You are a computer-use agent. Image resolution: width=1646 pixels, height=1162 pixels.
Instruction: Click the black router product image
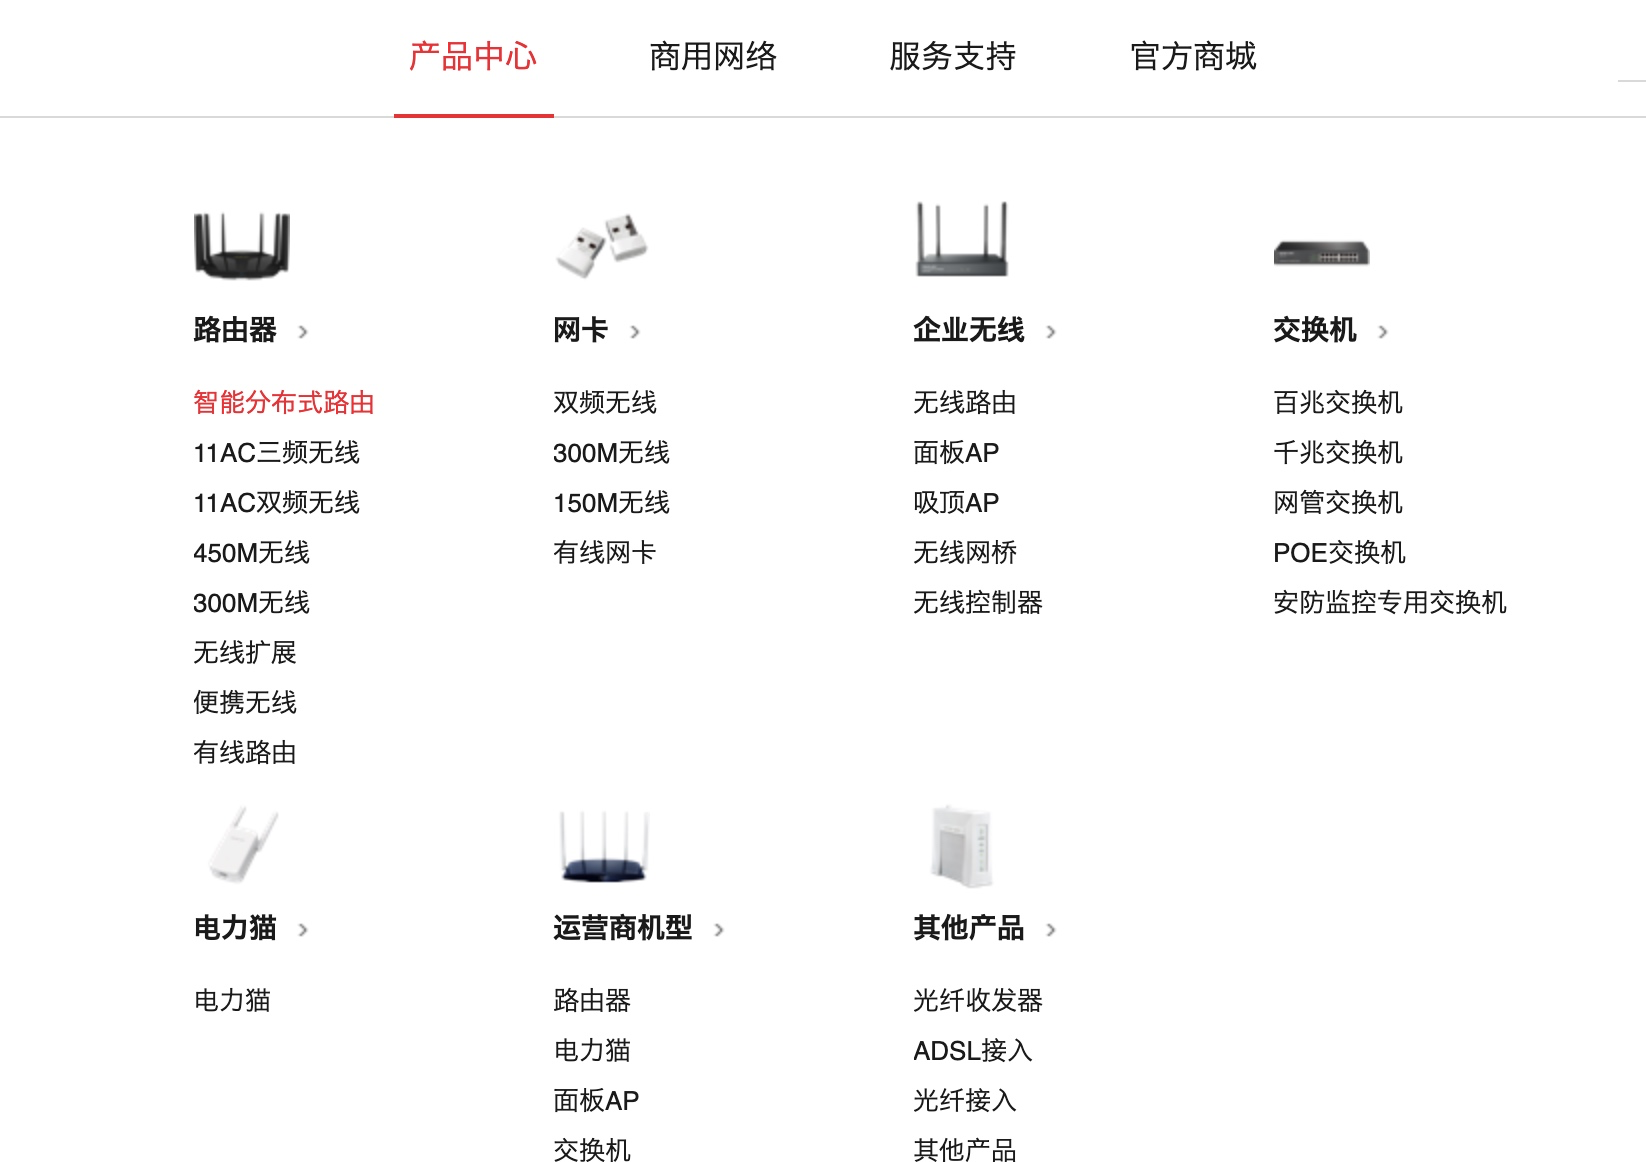(x=242, y=244)
